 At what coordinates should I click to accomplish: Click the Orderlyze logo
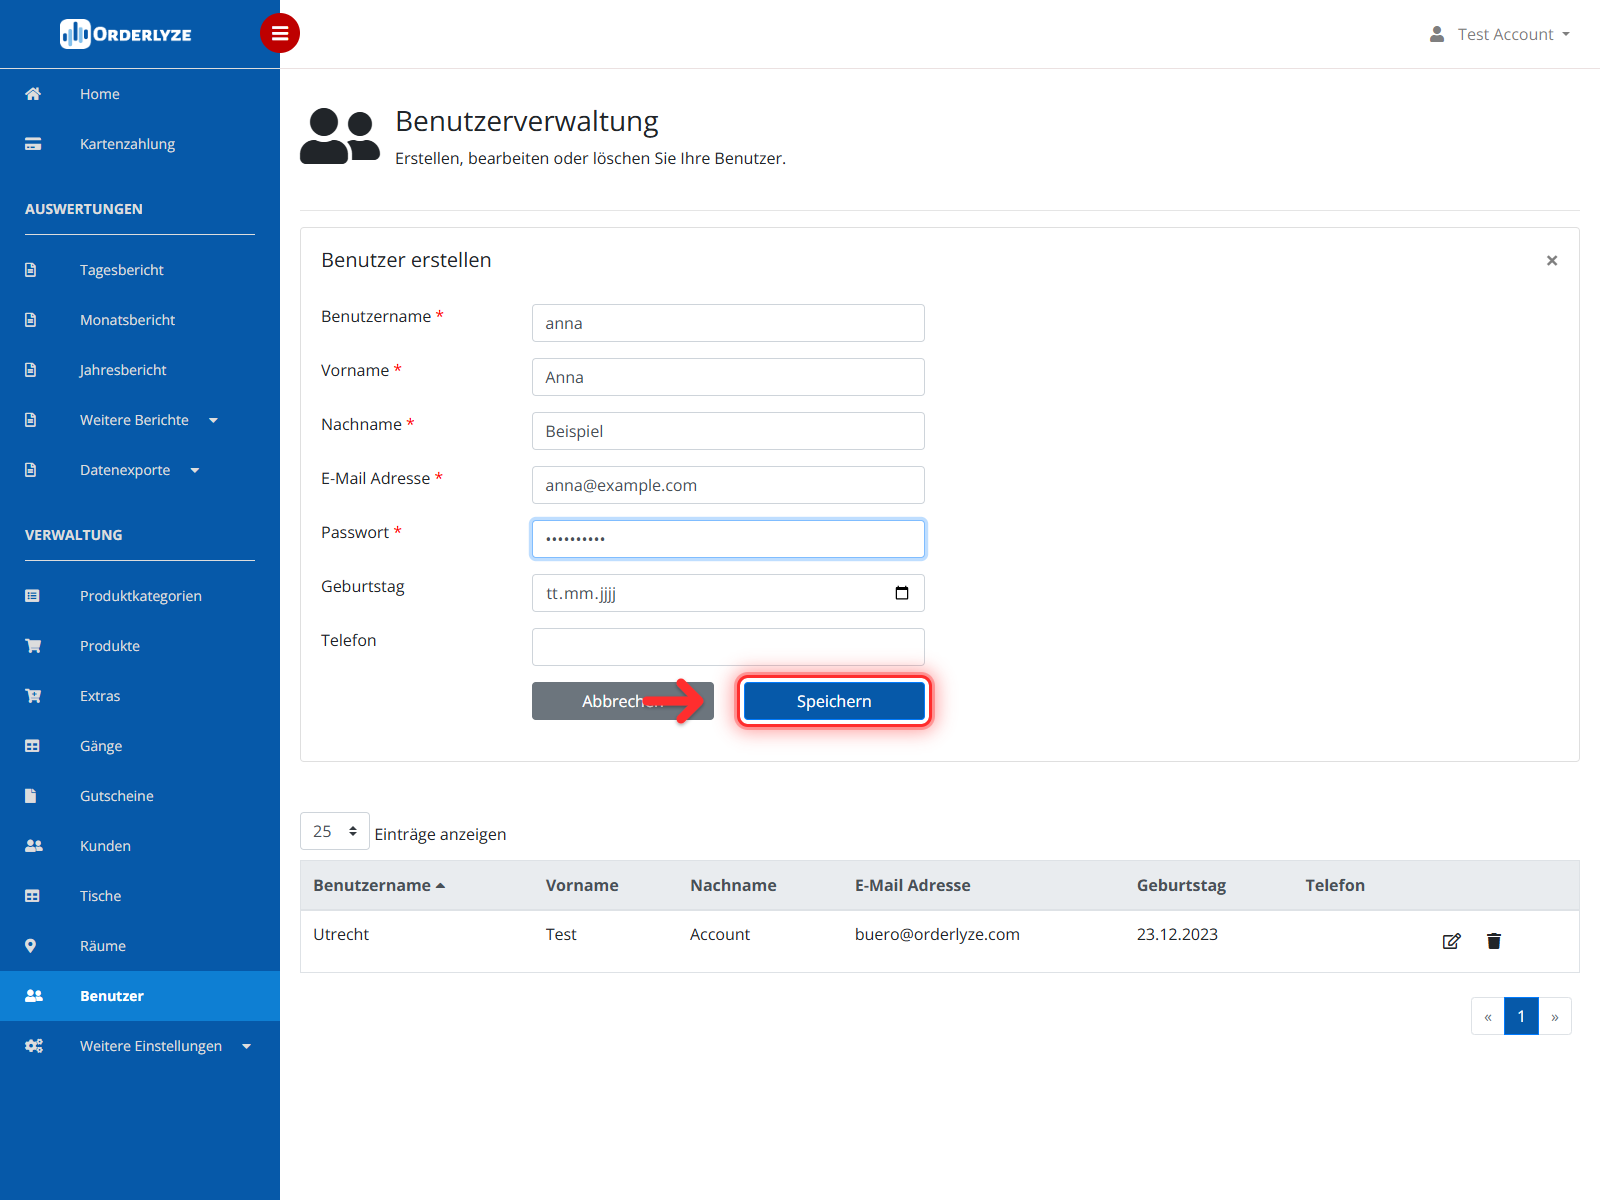[x=126, y=34]
